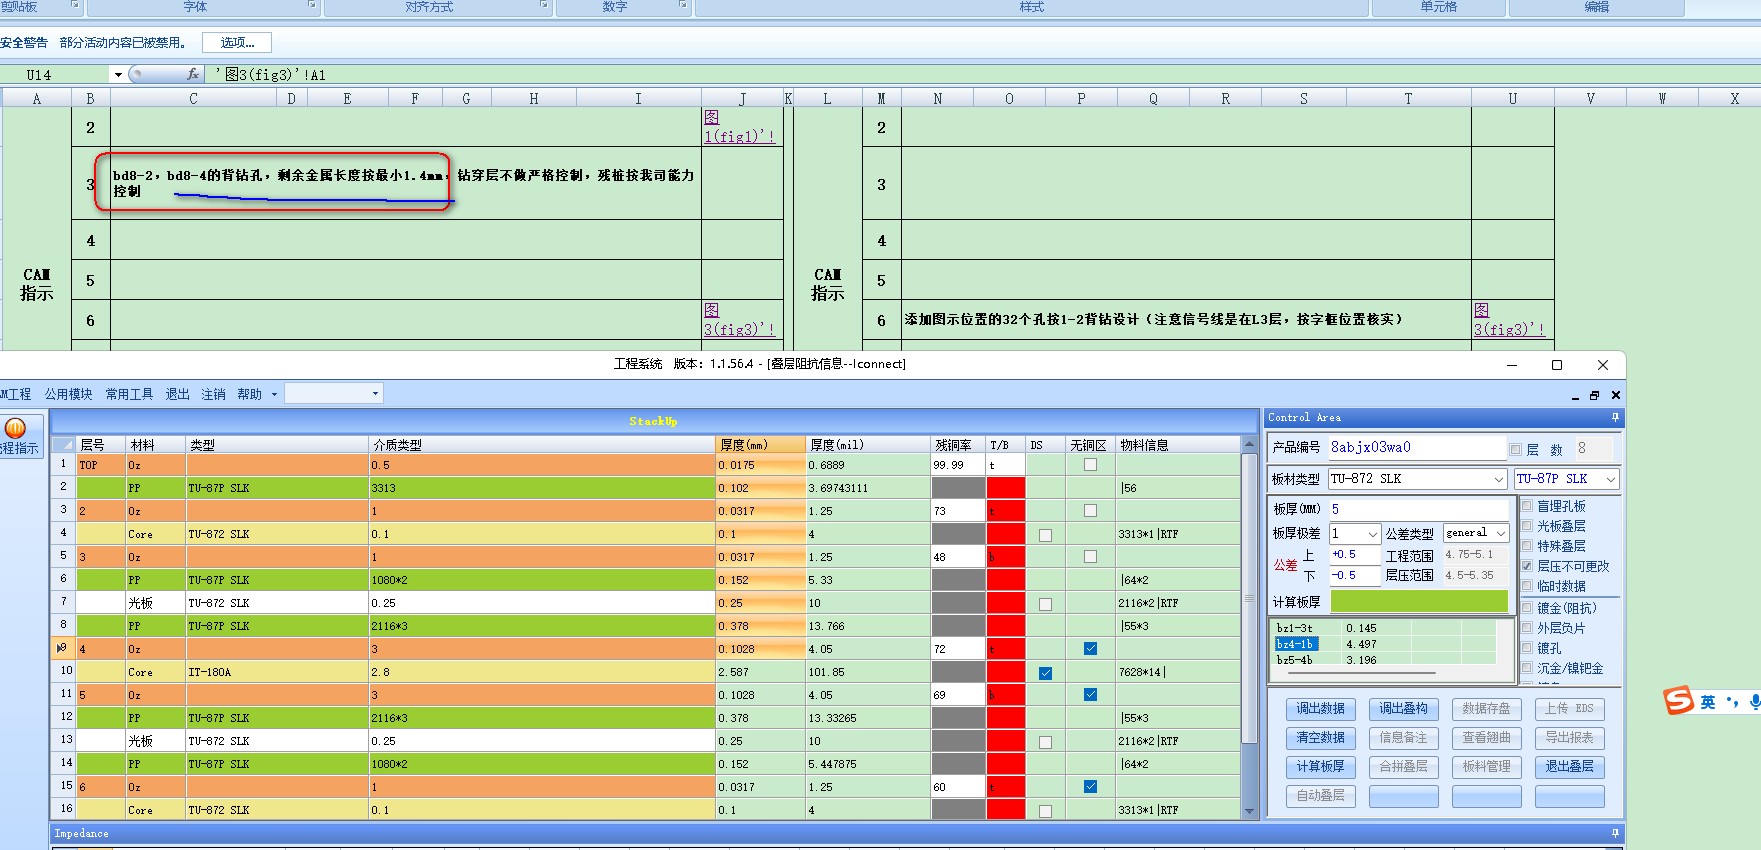The image size is (1761, 850).
Task: Pin the Control Area panel
Action: (1615, 418)
